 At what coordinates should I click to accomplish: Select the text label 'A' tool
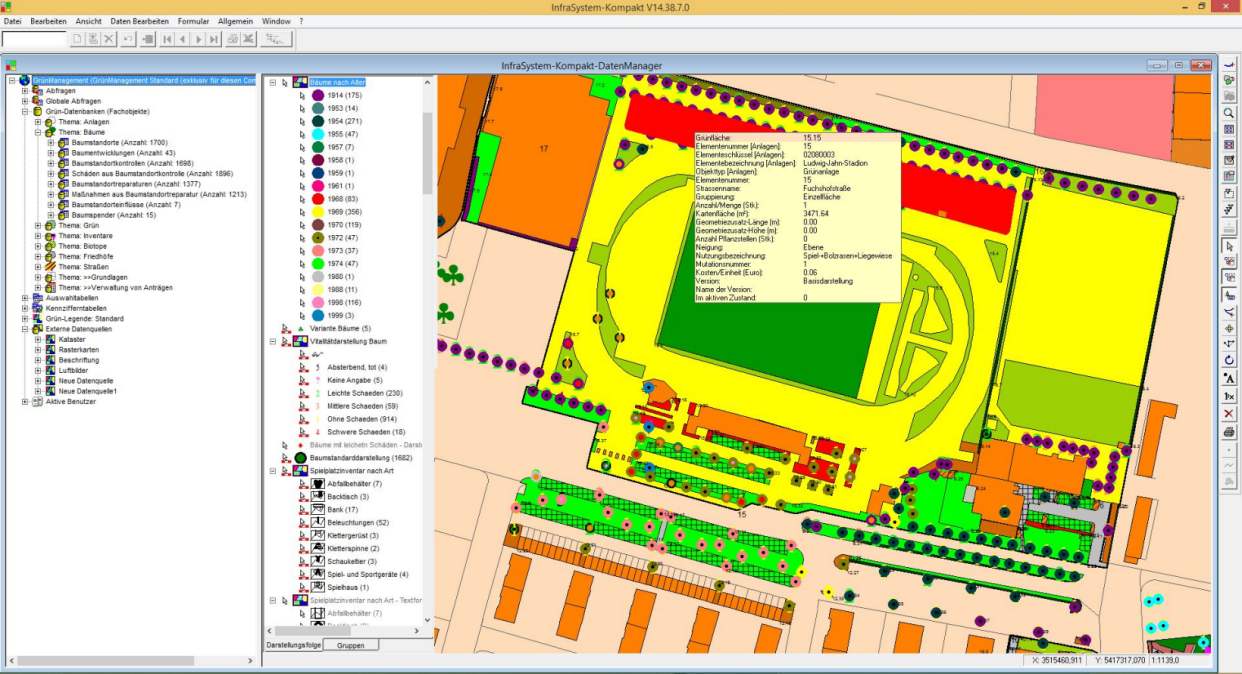pos(1229,378)
